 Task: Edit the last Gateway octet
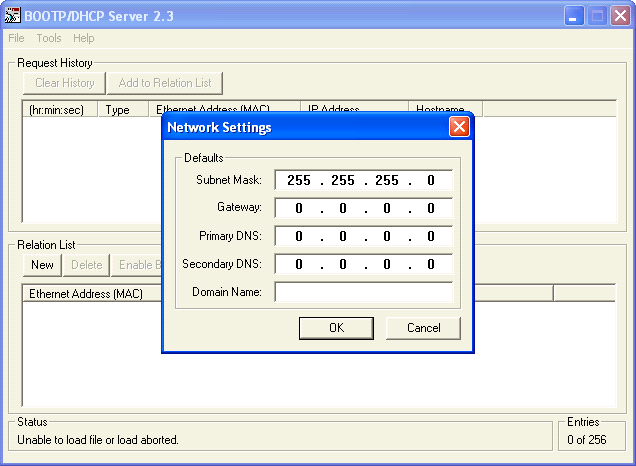[431, 208]
